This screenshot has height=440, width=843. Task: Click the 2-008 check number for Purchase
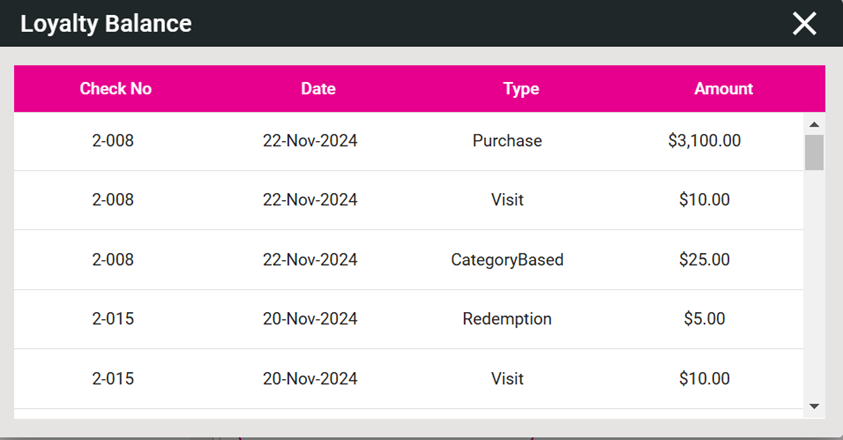(113, 141)
